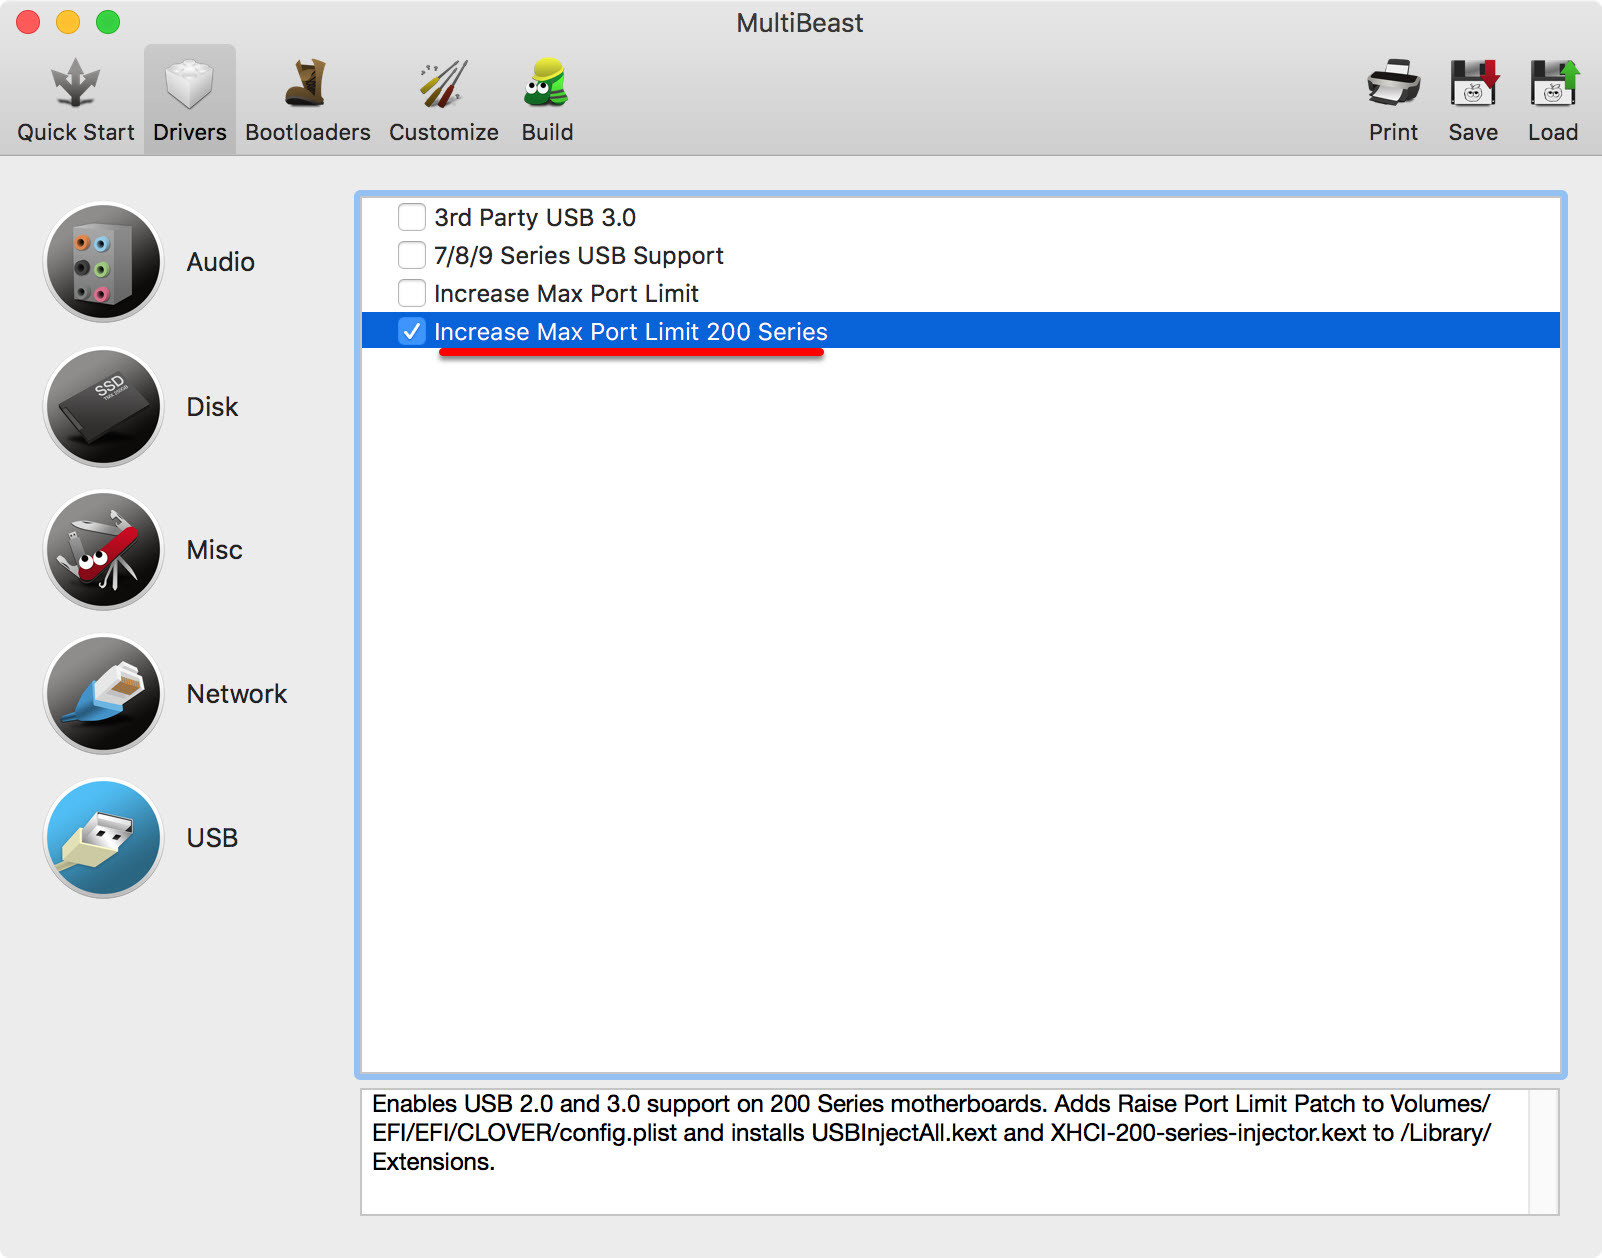Click the "Audio" category label
Viewport: 1602px width, 1258px height.
coord(220,262)
